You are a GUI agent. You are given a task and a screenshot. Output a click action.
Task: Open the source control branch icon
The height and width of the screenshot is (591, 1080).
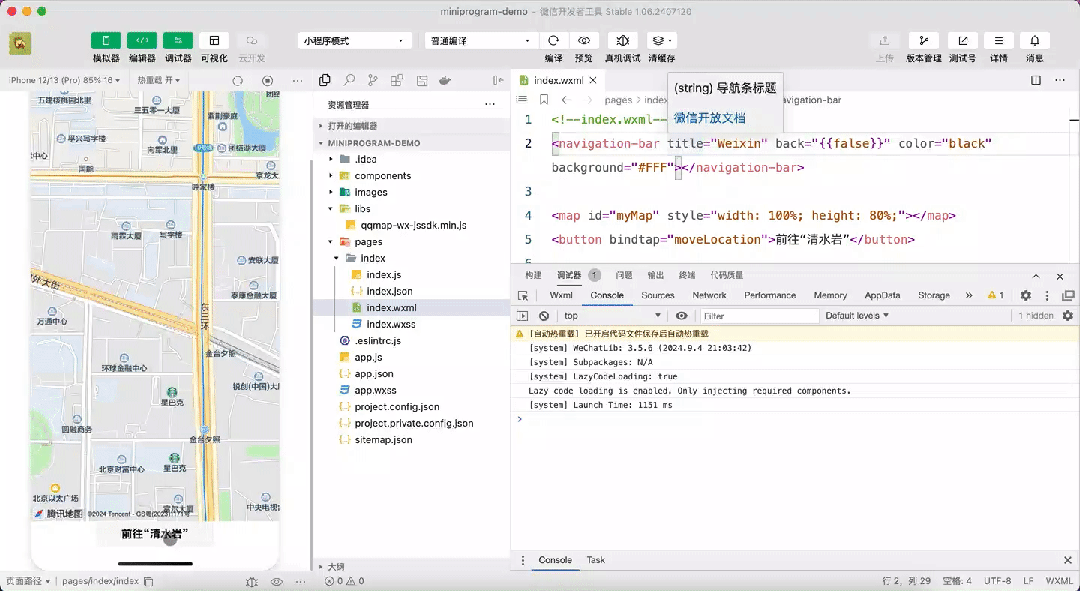pyautogui.click(x=373, y=81)
